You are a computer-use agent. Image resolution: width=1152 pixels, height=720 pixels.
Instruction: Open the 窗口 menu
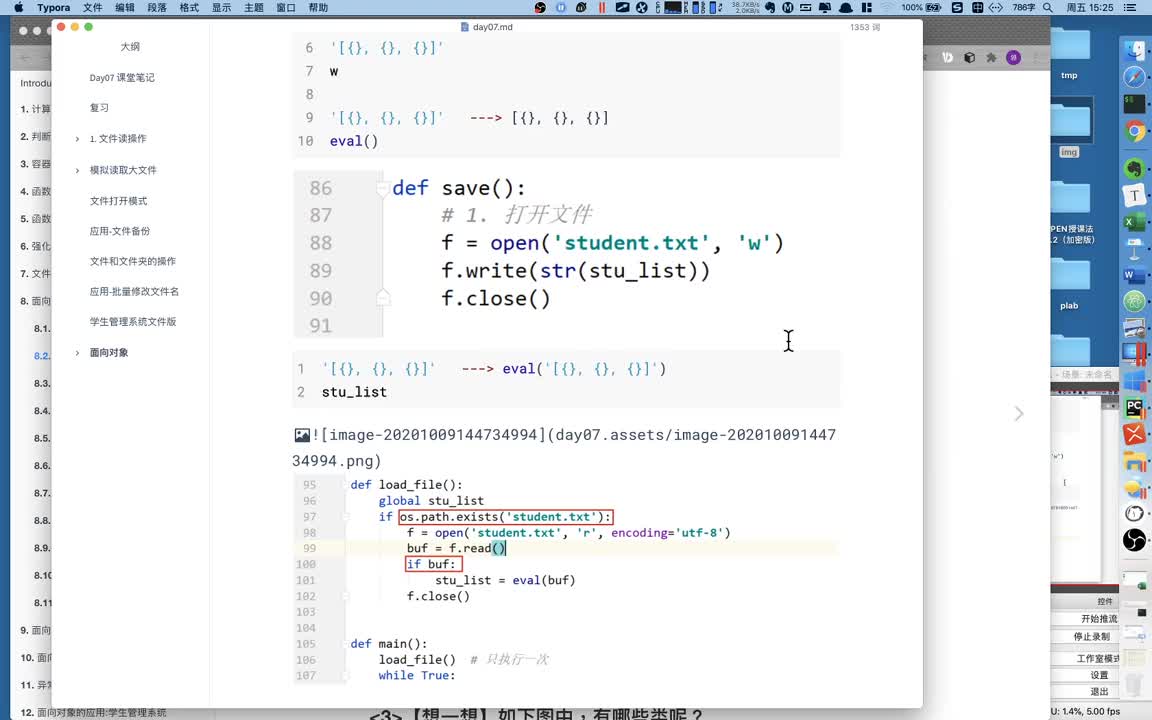point(286,7)
